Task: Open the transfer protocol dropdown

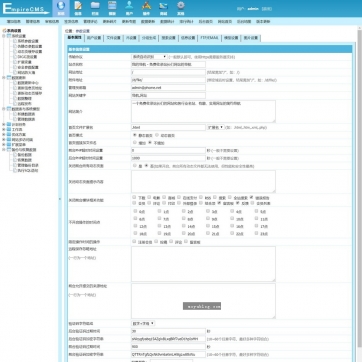Action: (x=149, y=57)
